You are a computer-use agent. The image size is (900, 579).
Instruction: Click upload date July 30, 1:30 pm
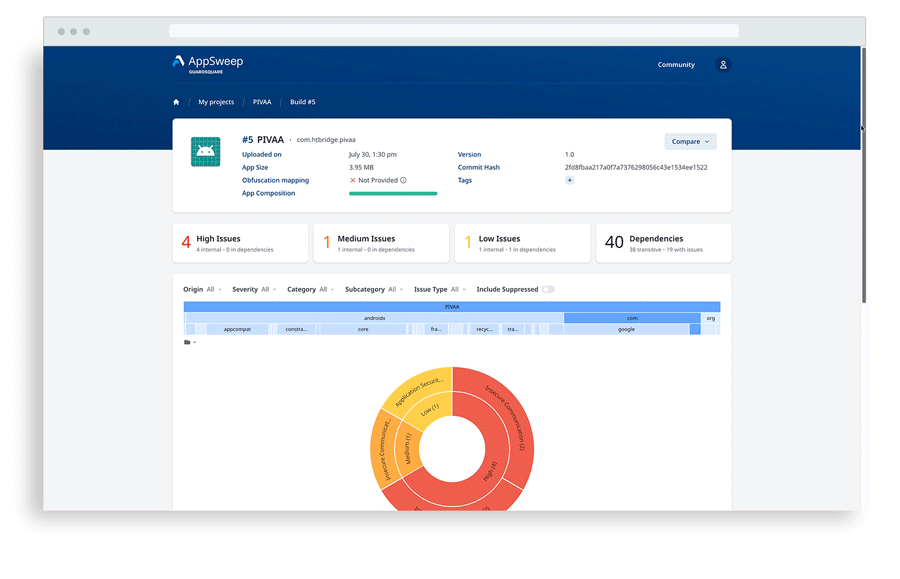(373, 154)
